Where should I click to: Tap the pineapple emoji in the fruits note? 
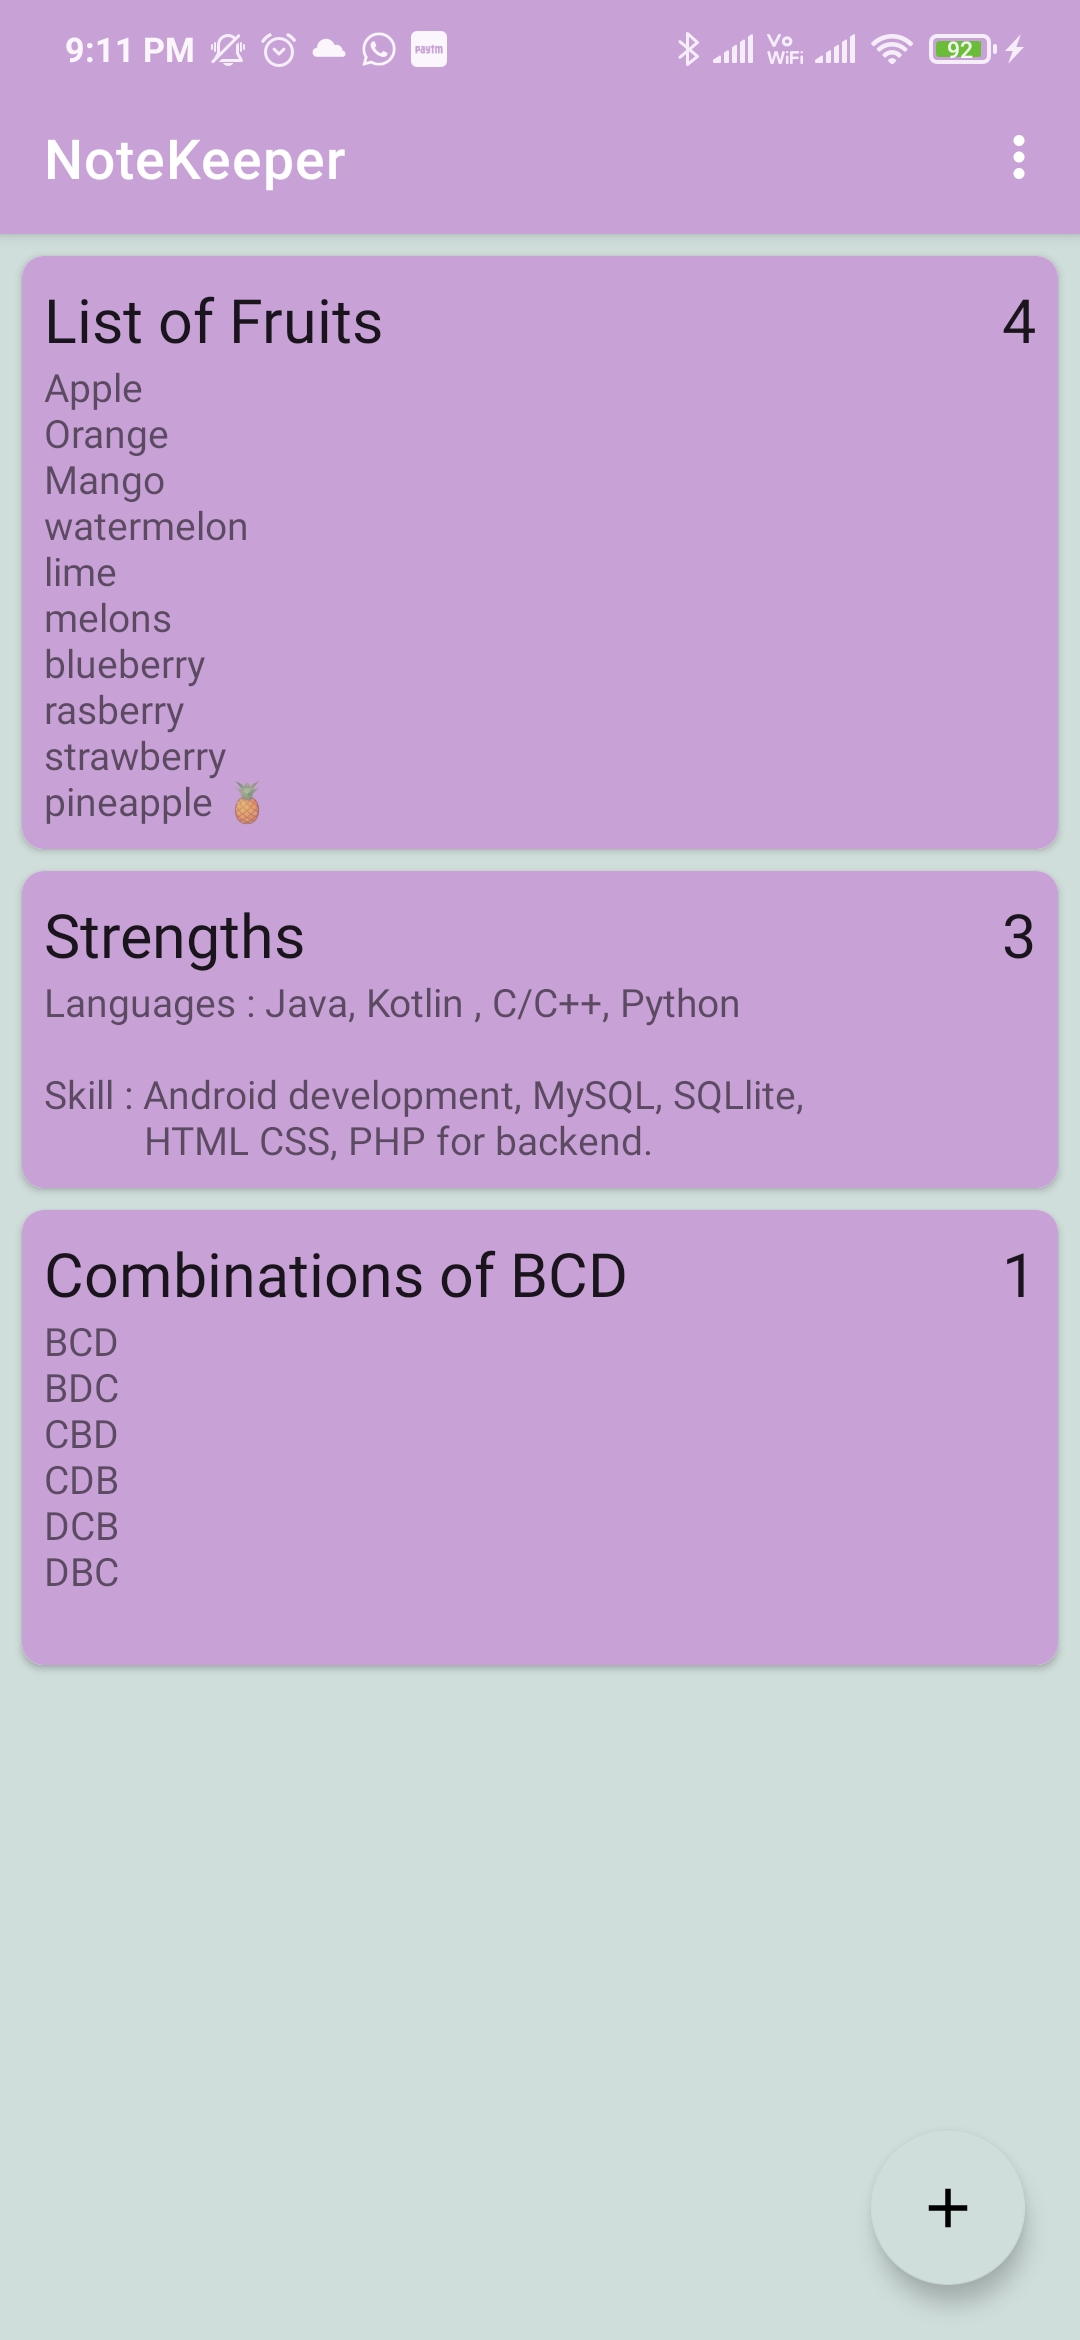coord(245,801)
